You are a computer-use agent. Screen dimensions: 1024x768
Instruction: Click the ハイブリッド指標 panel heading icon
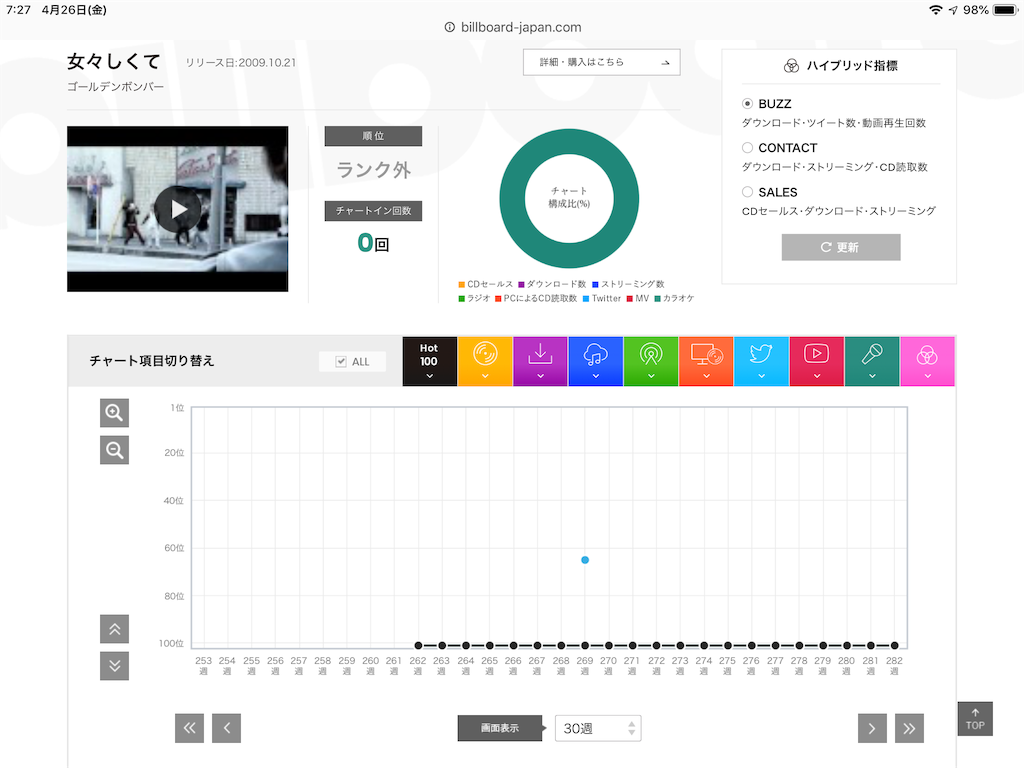click(791, 65)
